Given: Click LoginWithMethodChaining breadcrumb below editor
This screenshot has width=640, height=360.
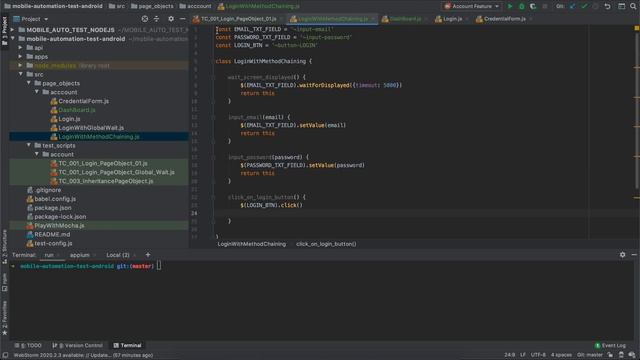Looking at the screenshot, I should click(x=251, y=244).
